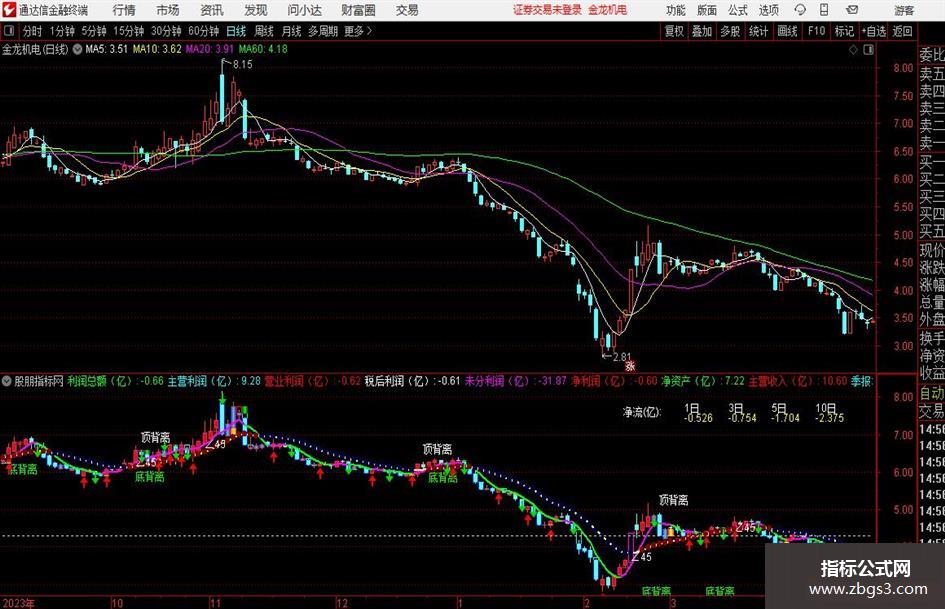This screenshot has height=609, width=945.
Task: Toggle the right side panel icon
Action: [868, 50]
